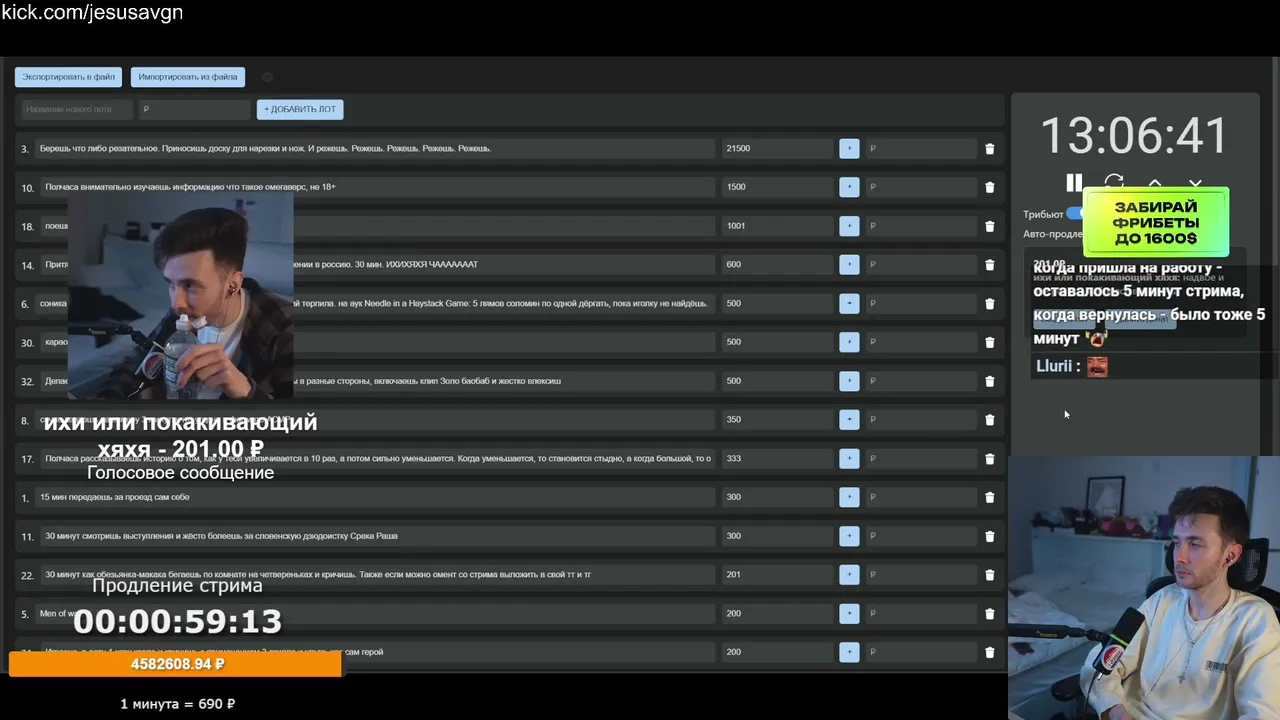This screenshot has height=720, width=1280.
Task: Delete lot 11 using trash icon
Action: 990,536
